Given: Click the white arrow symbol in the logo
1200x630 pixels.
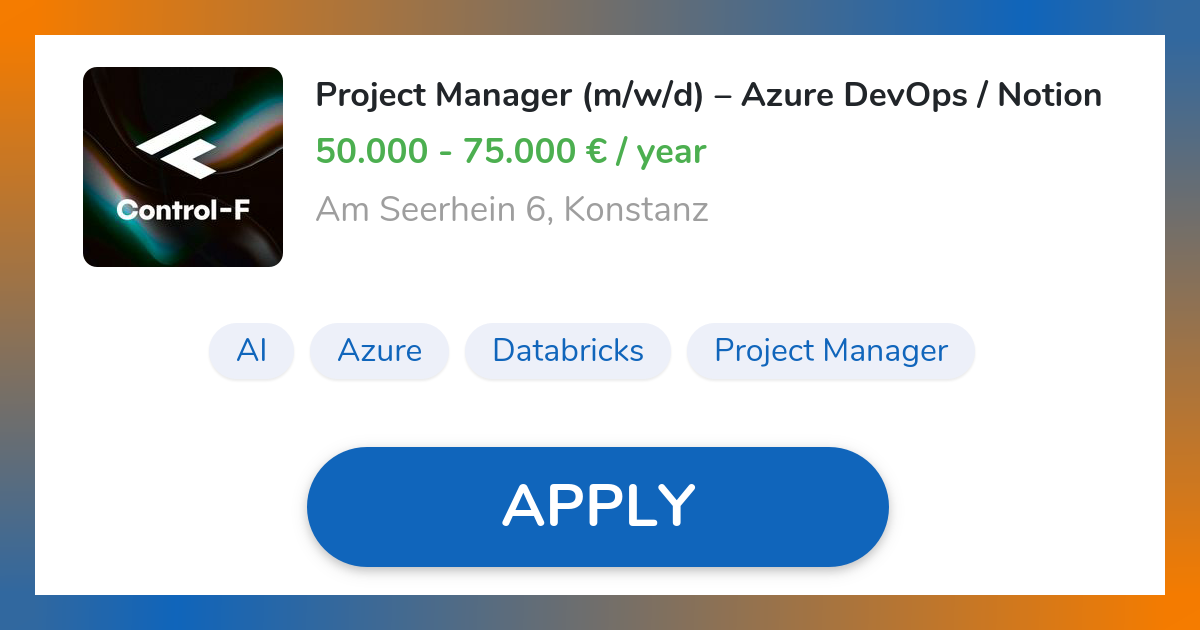Looking at the screenshot, I should 177,154.
